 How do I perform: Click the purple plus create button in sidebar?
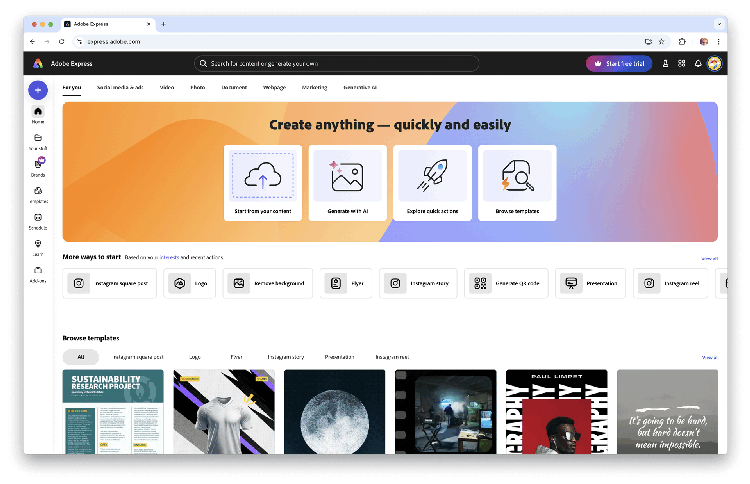point(38,90)
